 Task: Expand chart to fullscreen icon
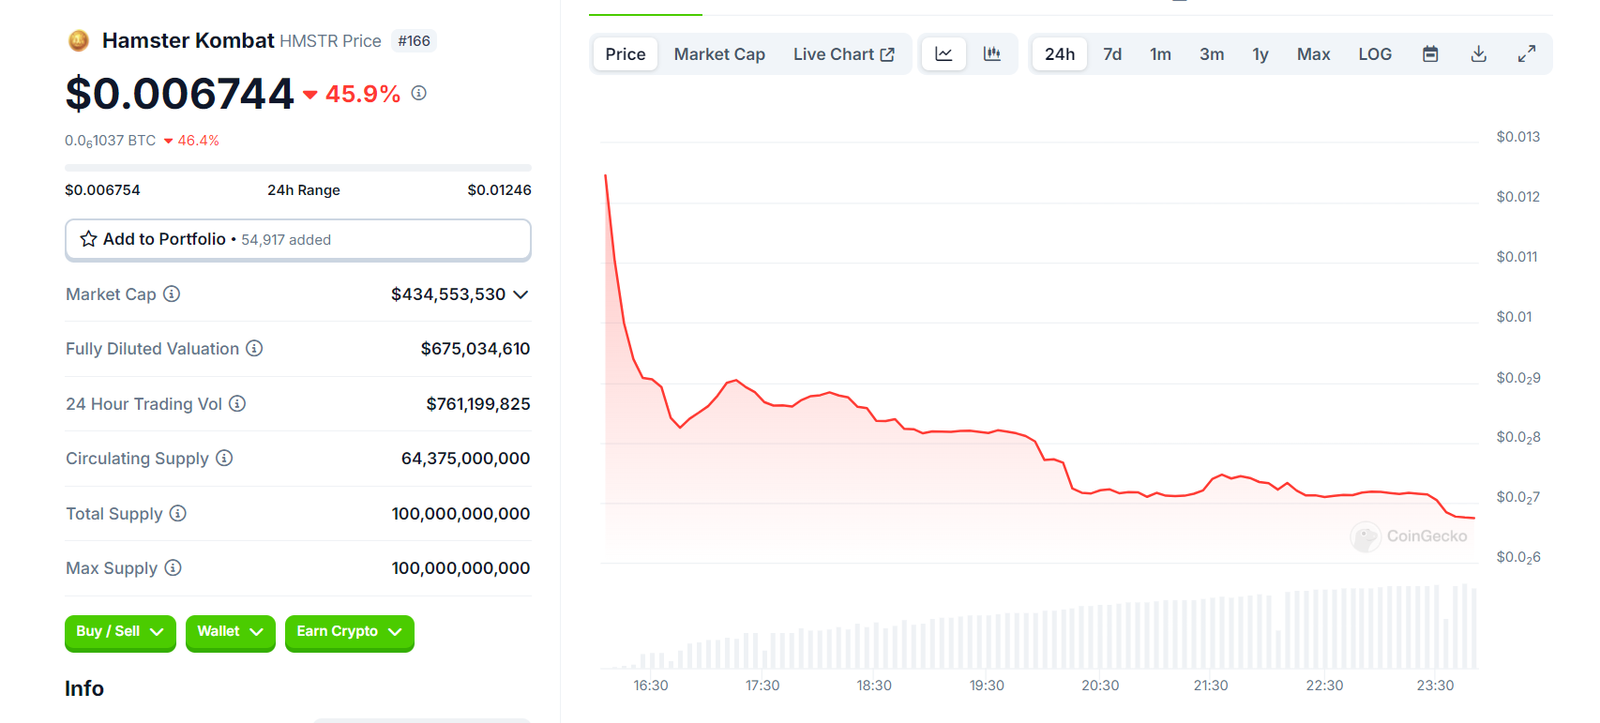coord(1526,54)
